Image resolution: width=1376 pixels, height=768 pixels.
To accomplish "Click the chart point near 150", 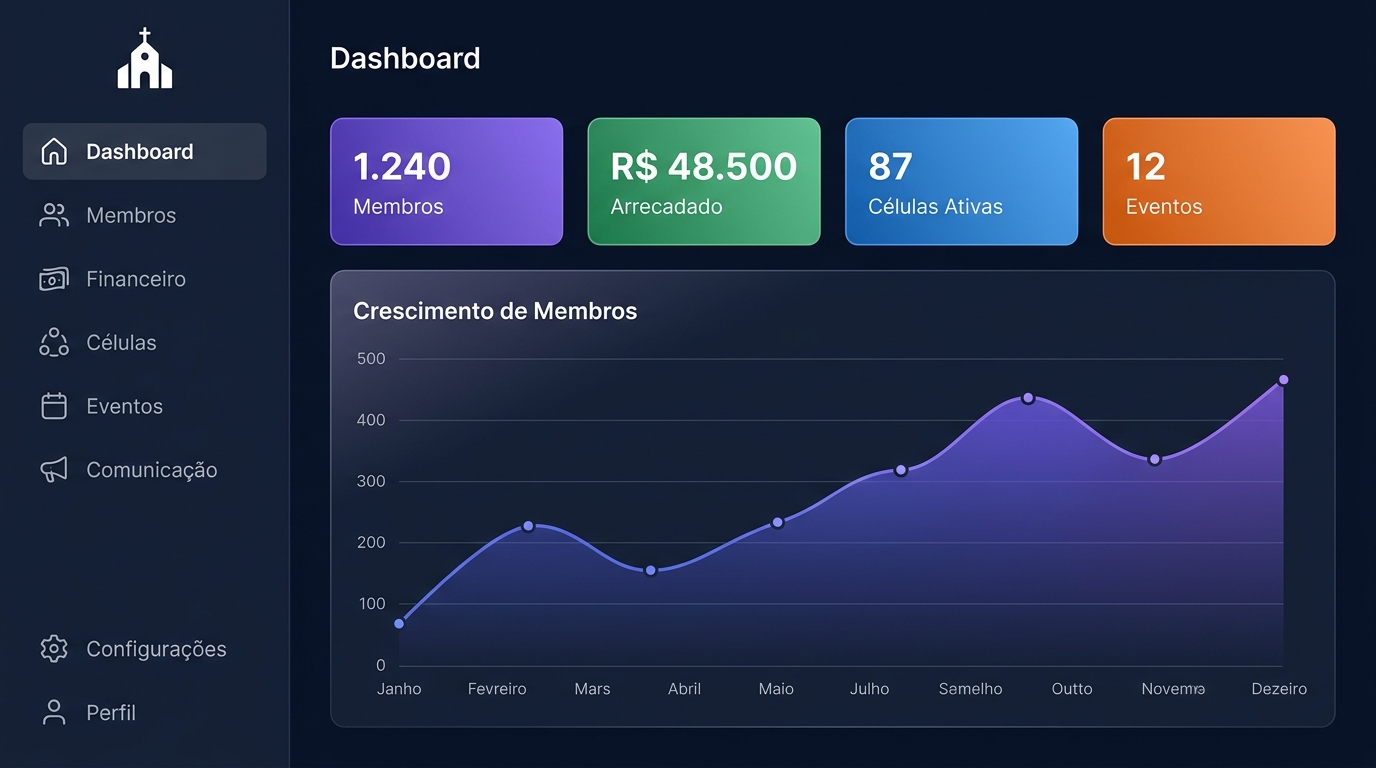I will tap(650, 570).
